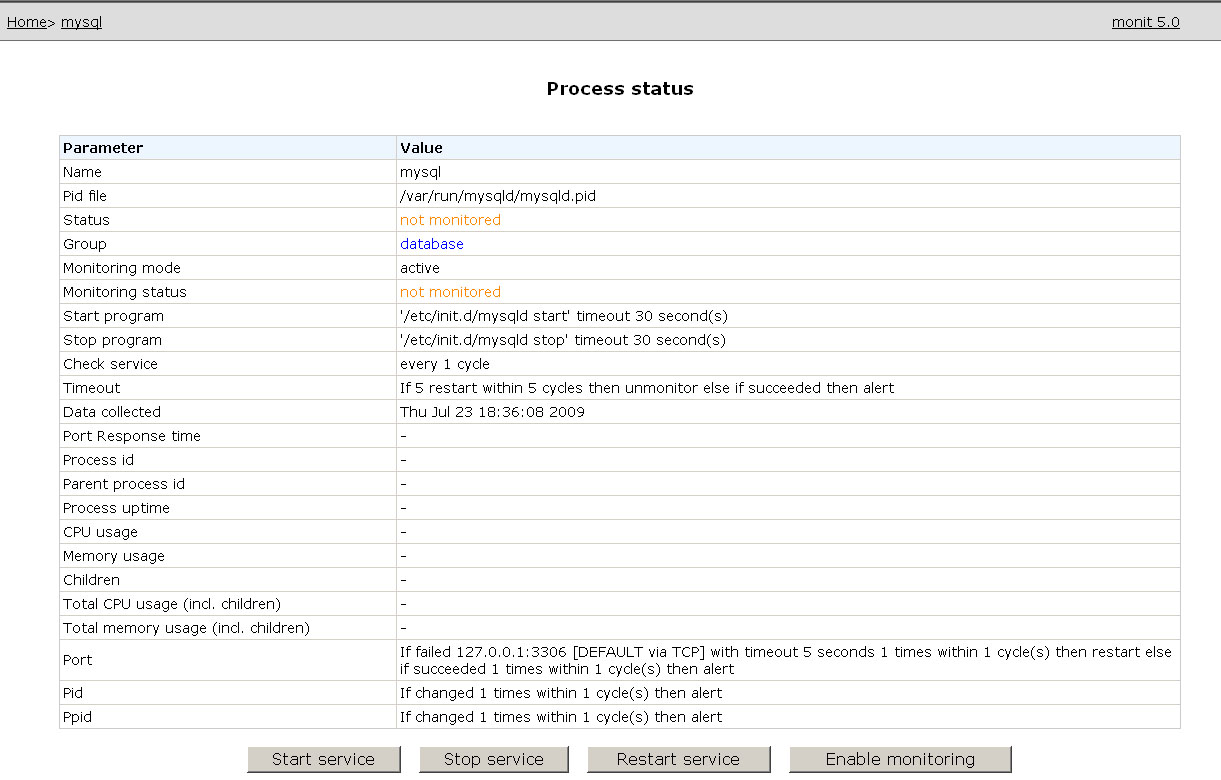Click the Parameter column header

(103, 148)
